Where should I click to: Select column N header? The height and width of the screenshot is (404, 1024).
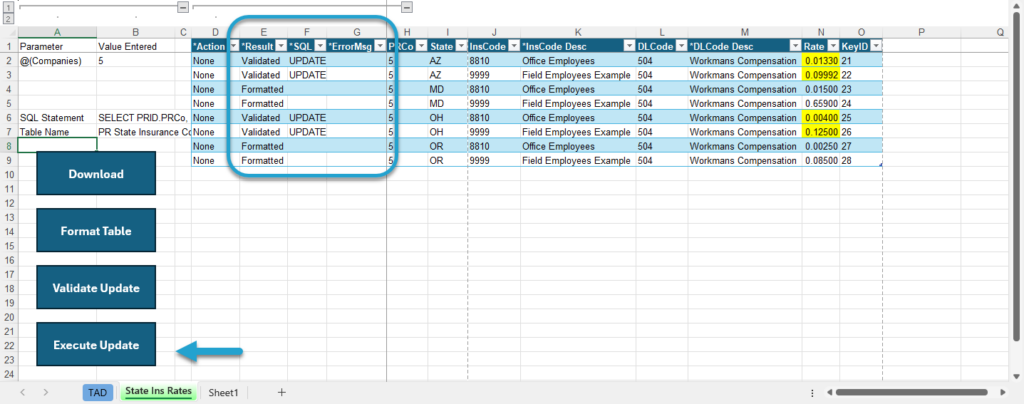point(821,32)
